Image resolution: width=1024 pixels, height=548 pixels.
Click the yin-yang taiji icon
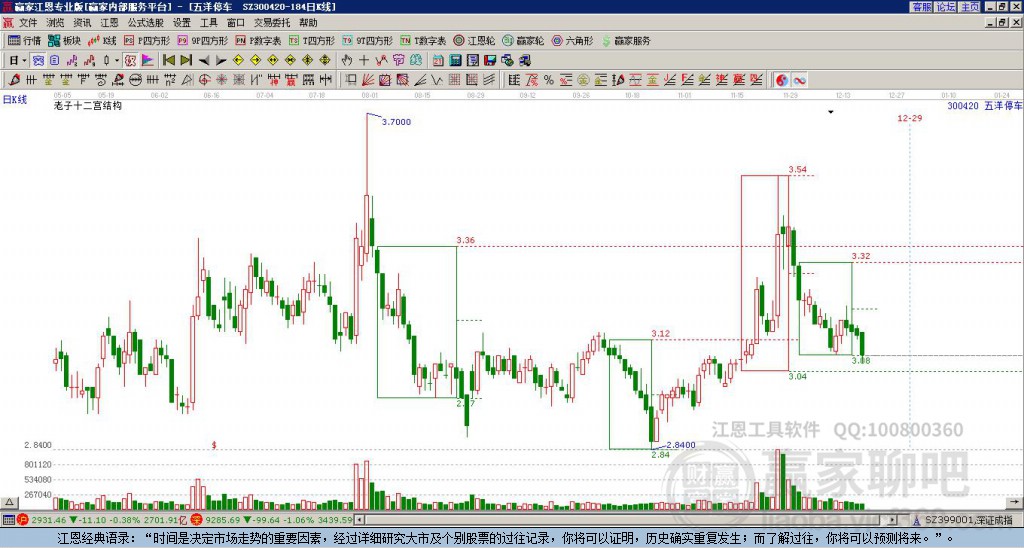coord(782,80)
